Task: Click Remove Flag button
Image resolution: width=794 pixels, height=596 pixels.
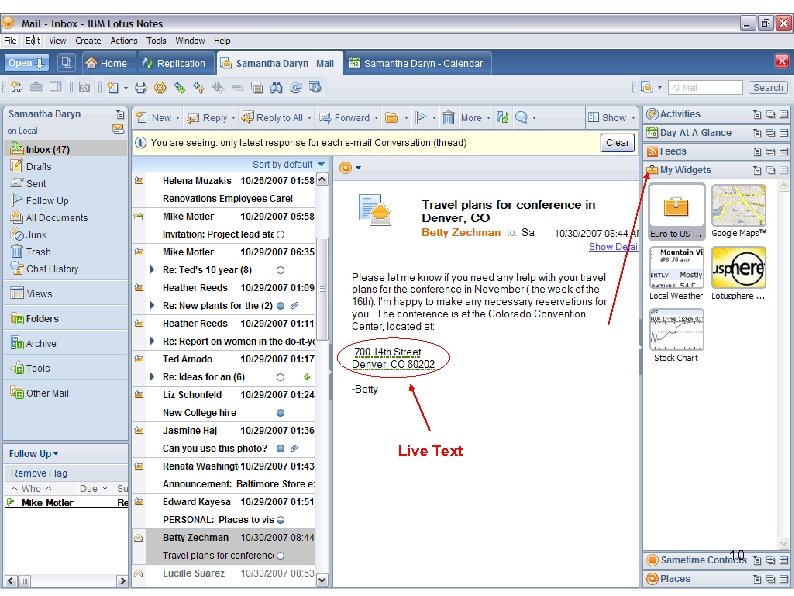Action: tap(40, 473)
